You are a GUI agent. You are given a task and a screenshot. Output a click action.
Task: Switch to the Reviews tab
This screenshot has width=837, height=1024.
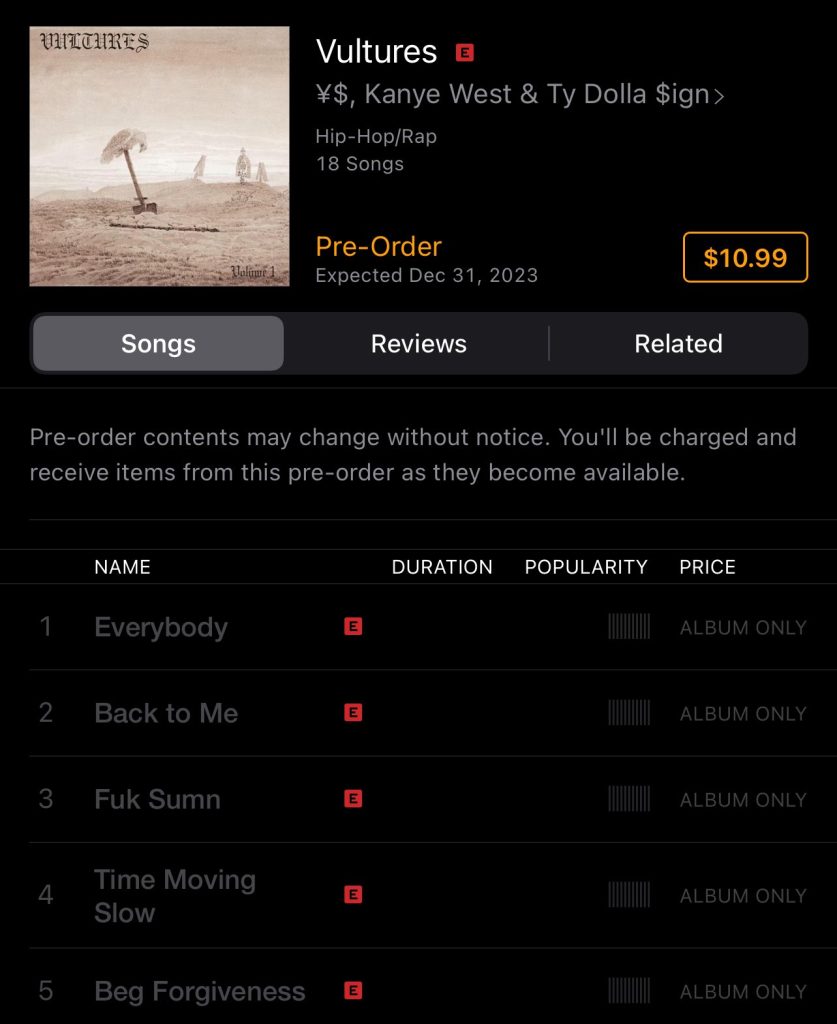pos(418,344)
